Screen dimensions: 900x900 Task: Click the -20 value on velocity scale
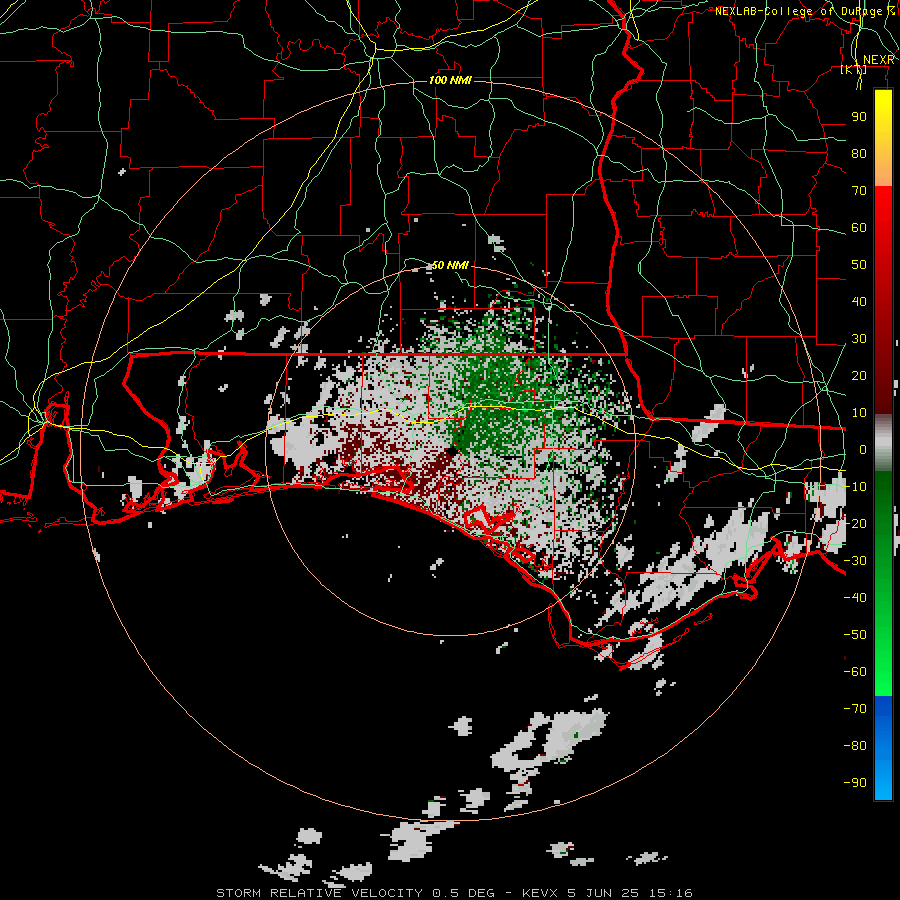pyautogui.click(x=855, y=523)
